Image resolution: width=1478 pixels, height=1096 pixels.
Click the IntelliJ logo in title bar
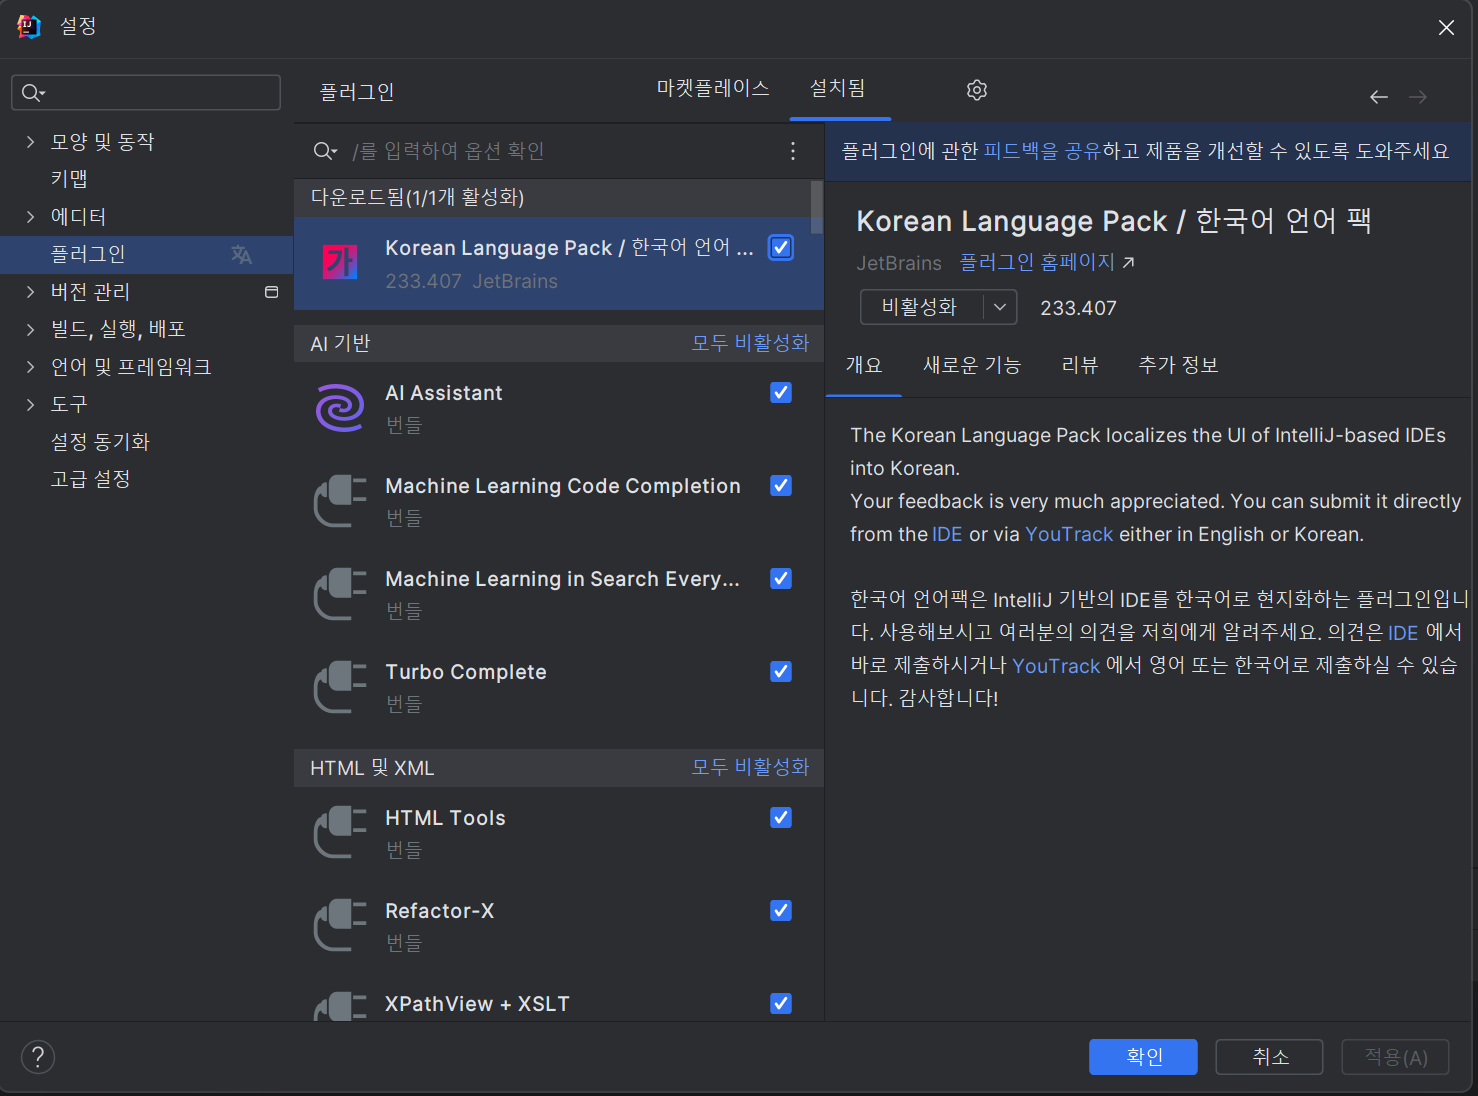click(x=29, y=27)
